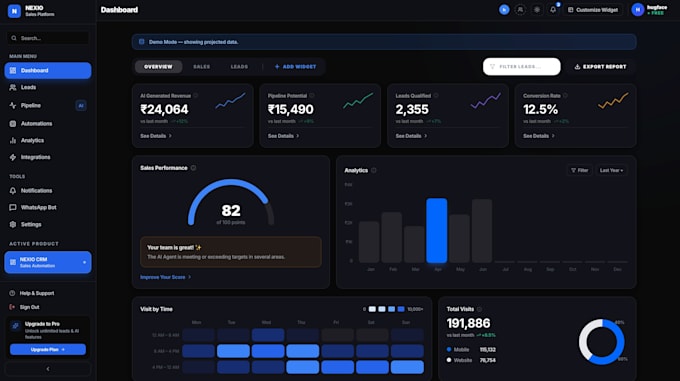Click Customize Widget in the top bar
Viewport: 680px width, 381px height.
pyautogui.click(x=593, y=10)
